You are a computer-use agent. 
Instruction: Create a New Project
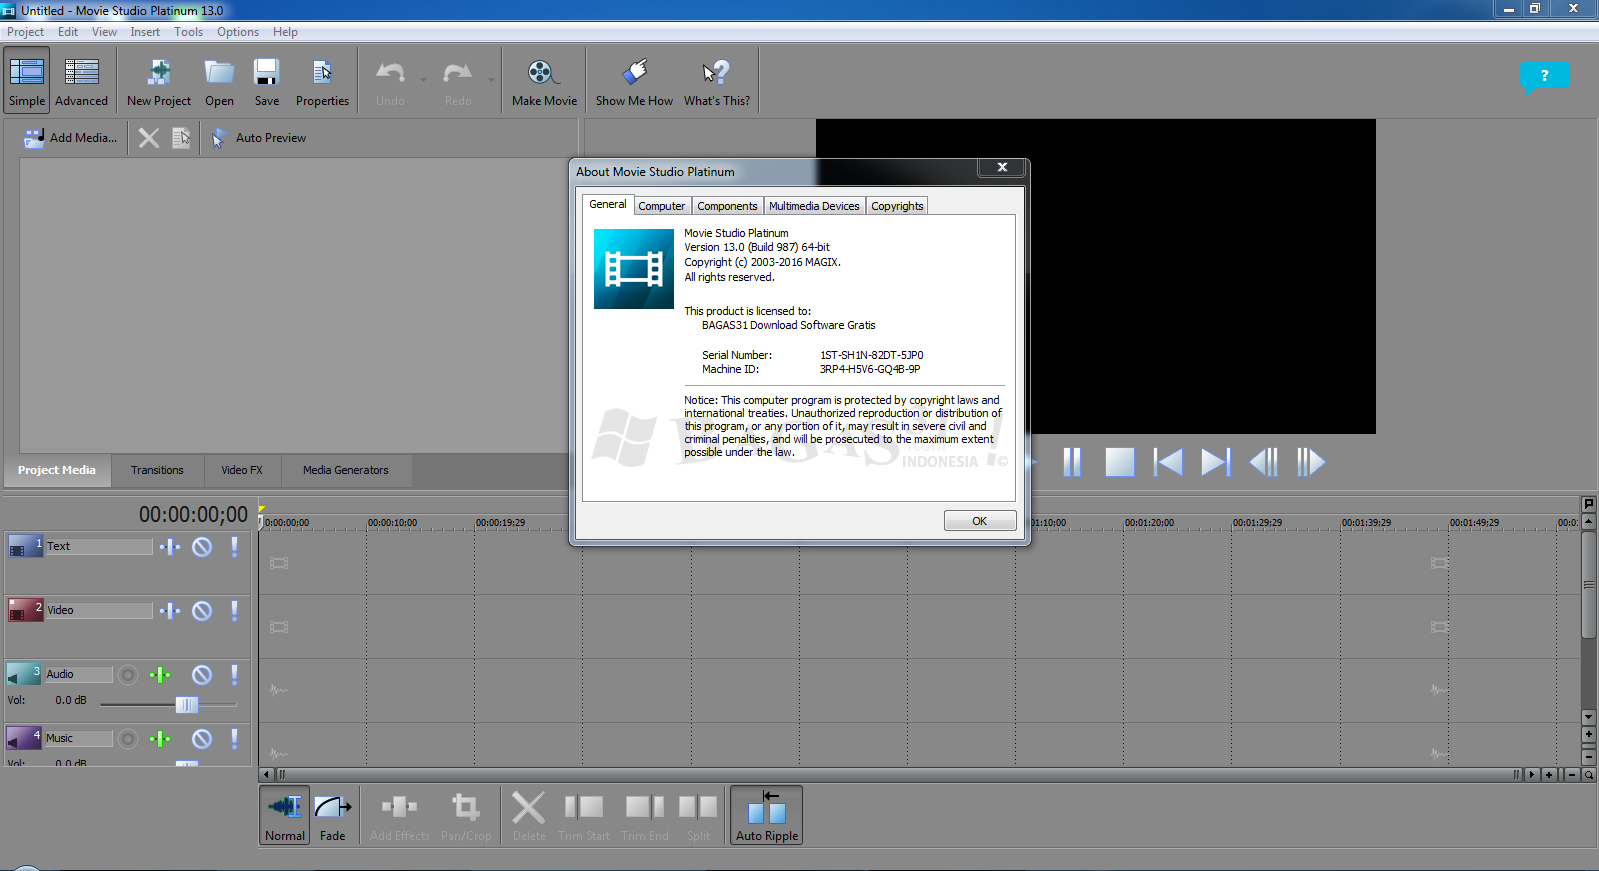tap(159, 82)
